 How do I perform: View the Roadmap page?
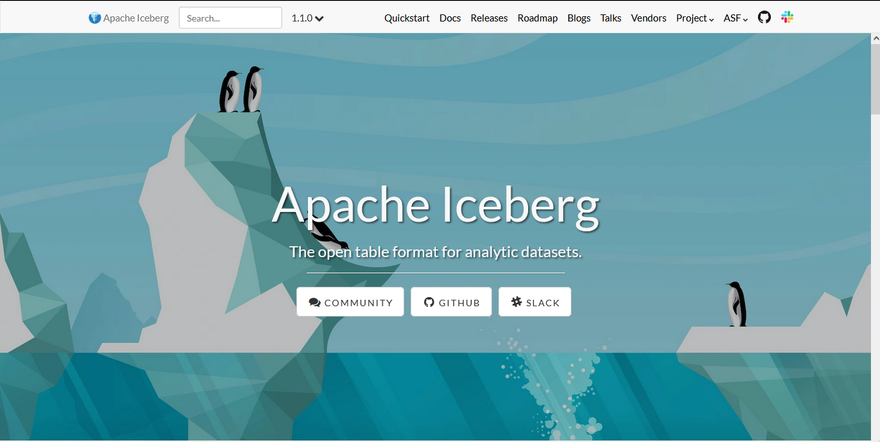coord(537,18)
